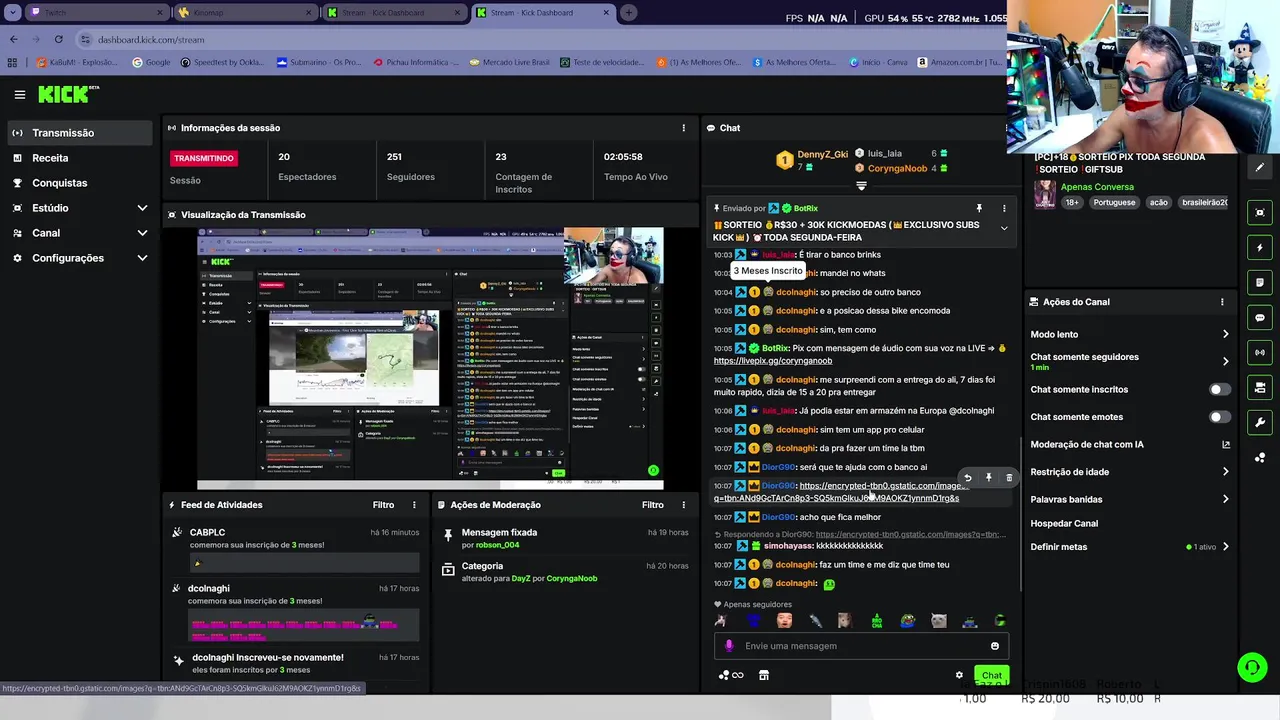The image size is (1280, 720).
Task: Open Filtro in Ações de Moderação
Action: (x=653, y=505)
